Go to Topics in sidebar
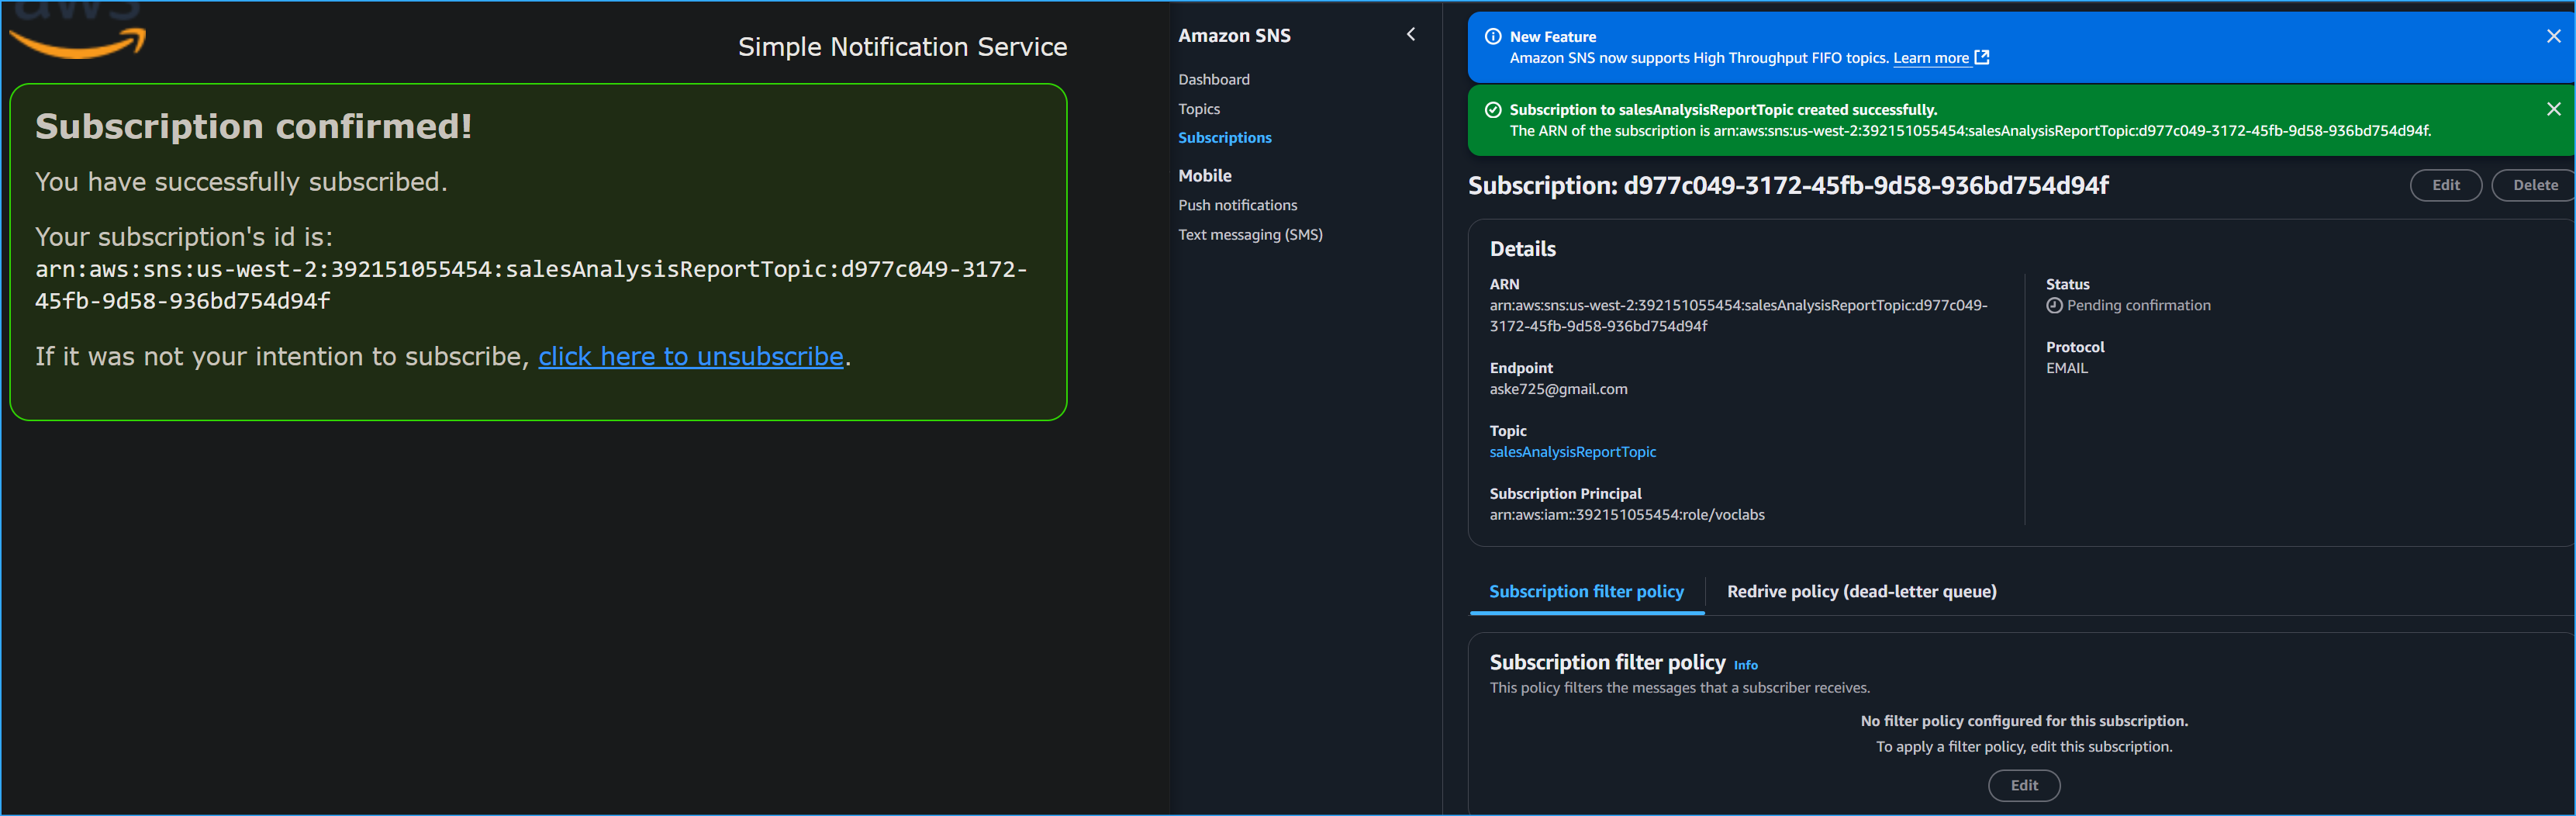The height and width of the screenshot is (816, 2576). [1198, 109]
